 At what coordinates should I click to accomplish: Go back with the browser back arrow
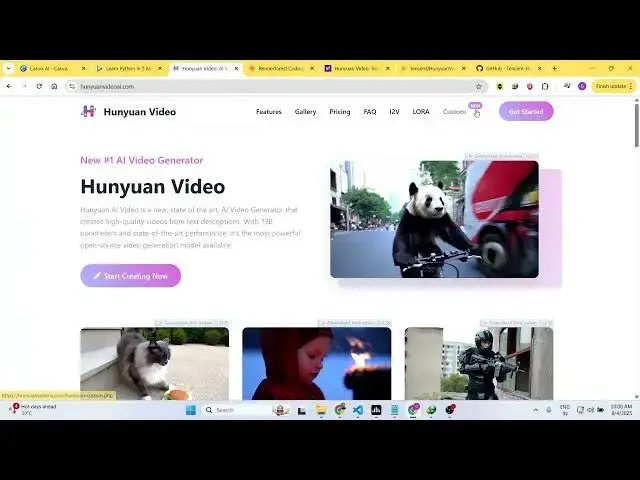click(x=9, y=87)
